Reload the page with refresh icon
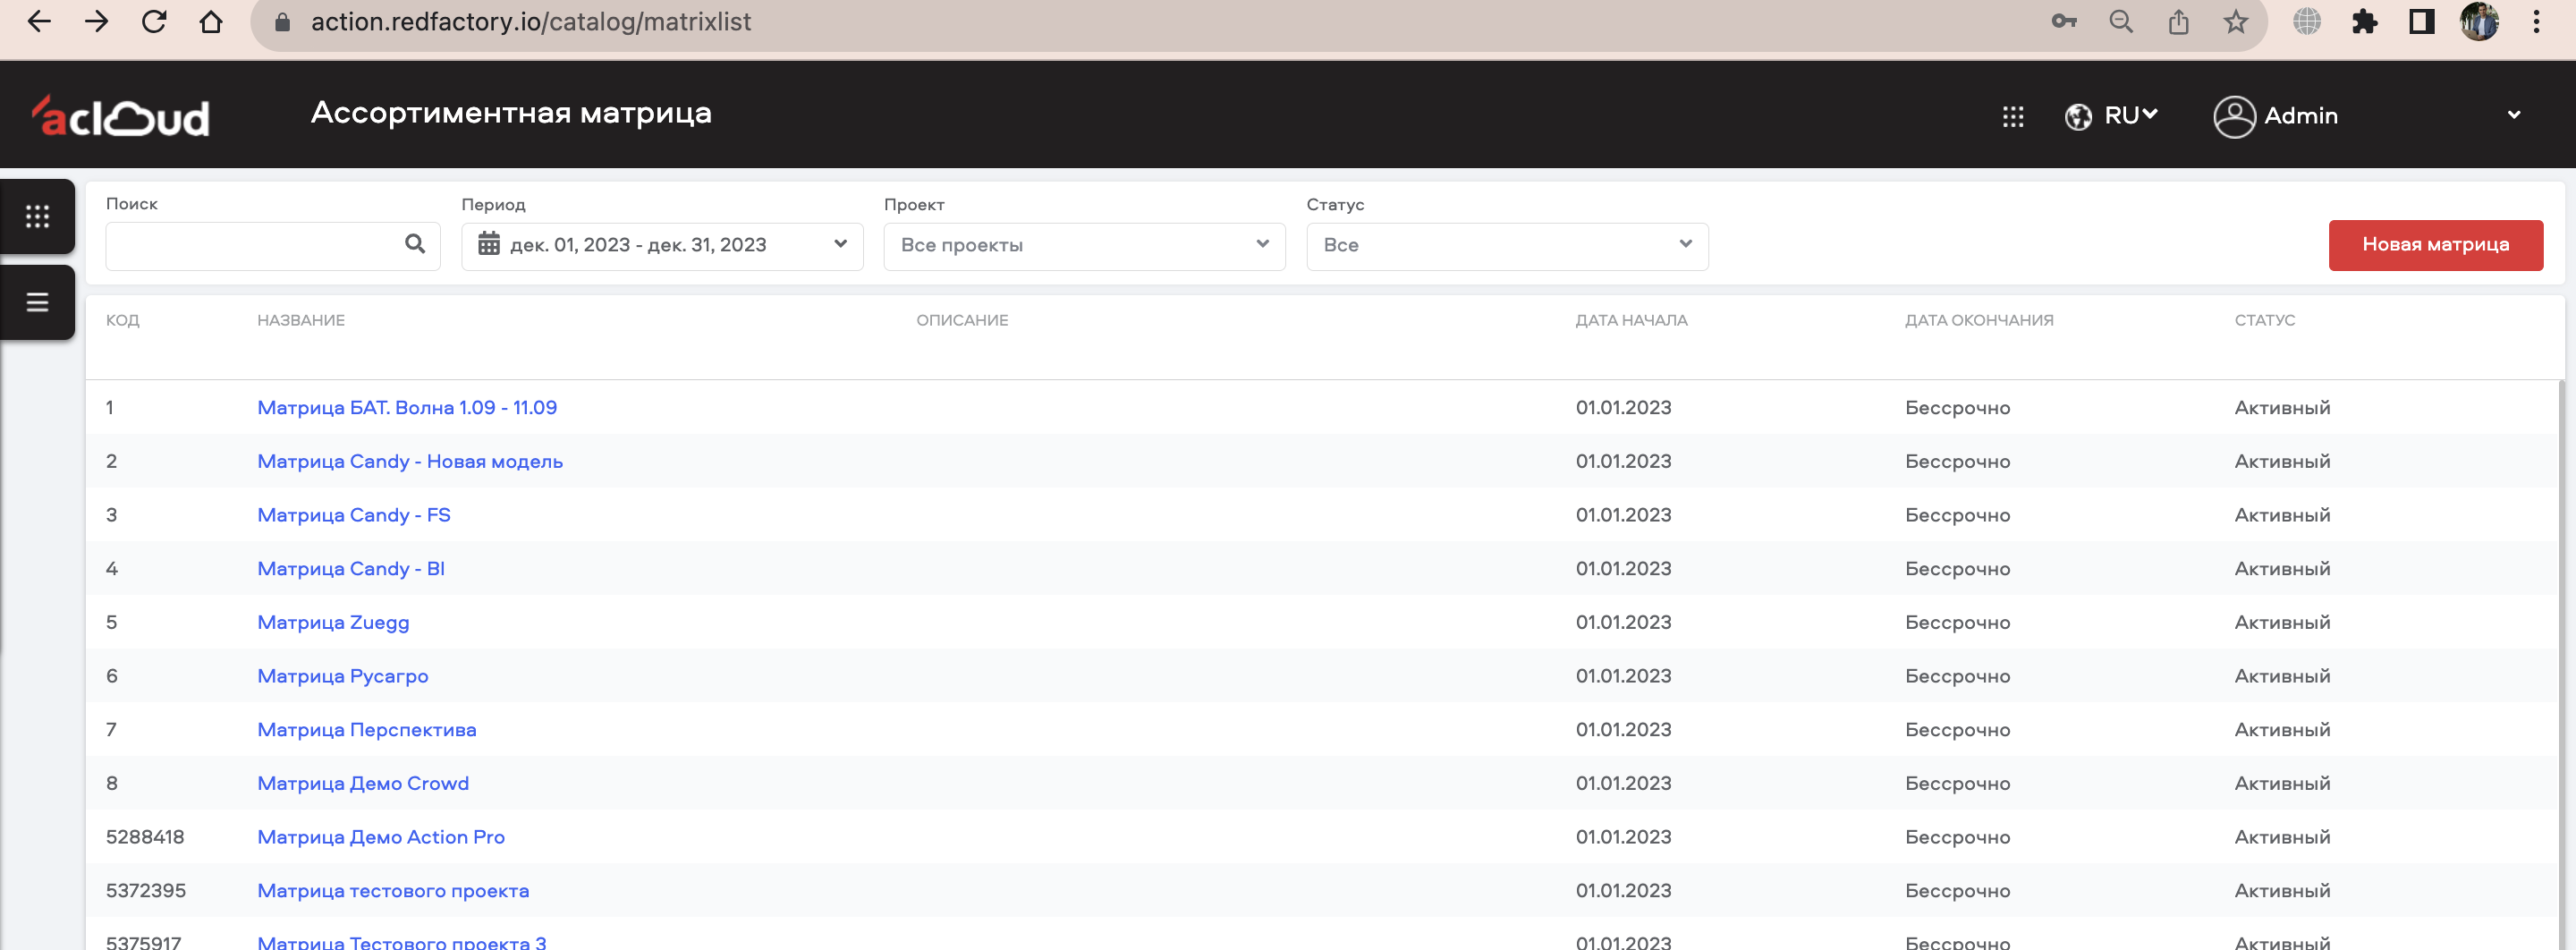This screenshot has width=2576, height=950. coord(154,22)
